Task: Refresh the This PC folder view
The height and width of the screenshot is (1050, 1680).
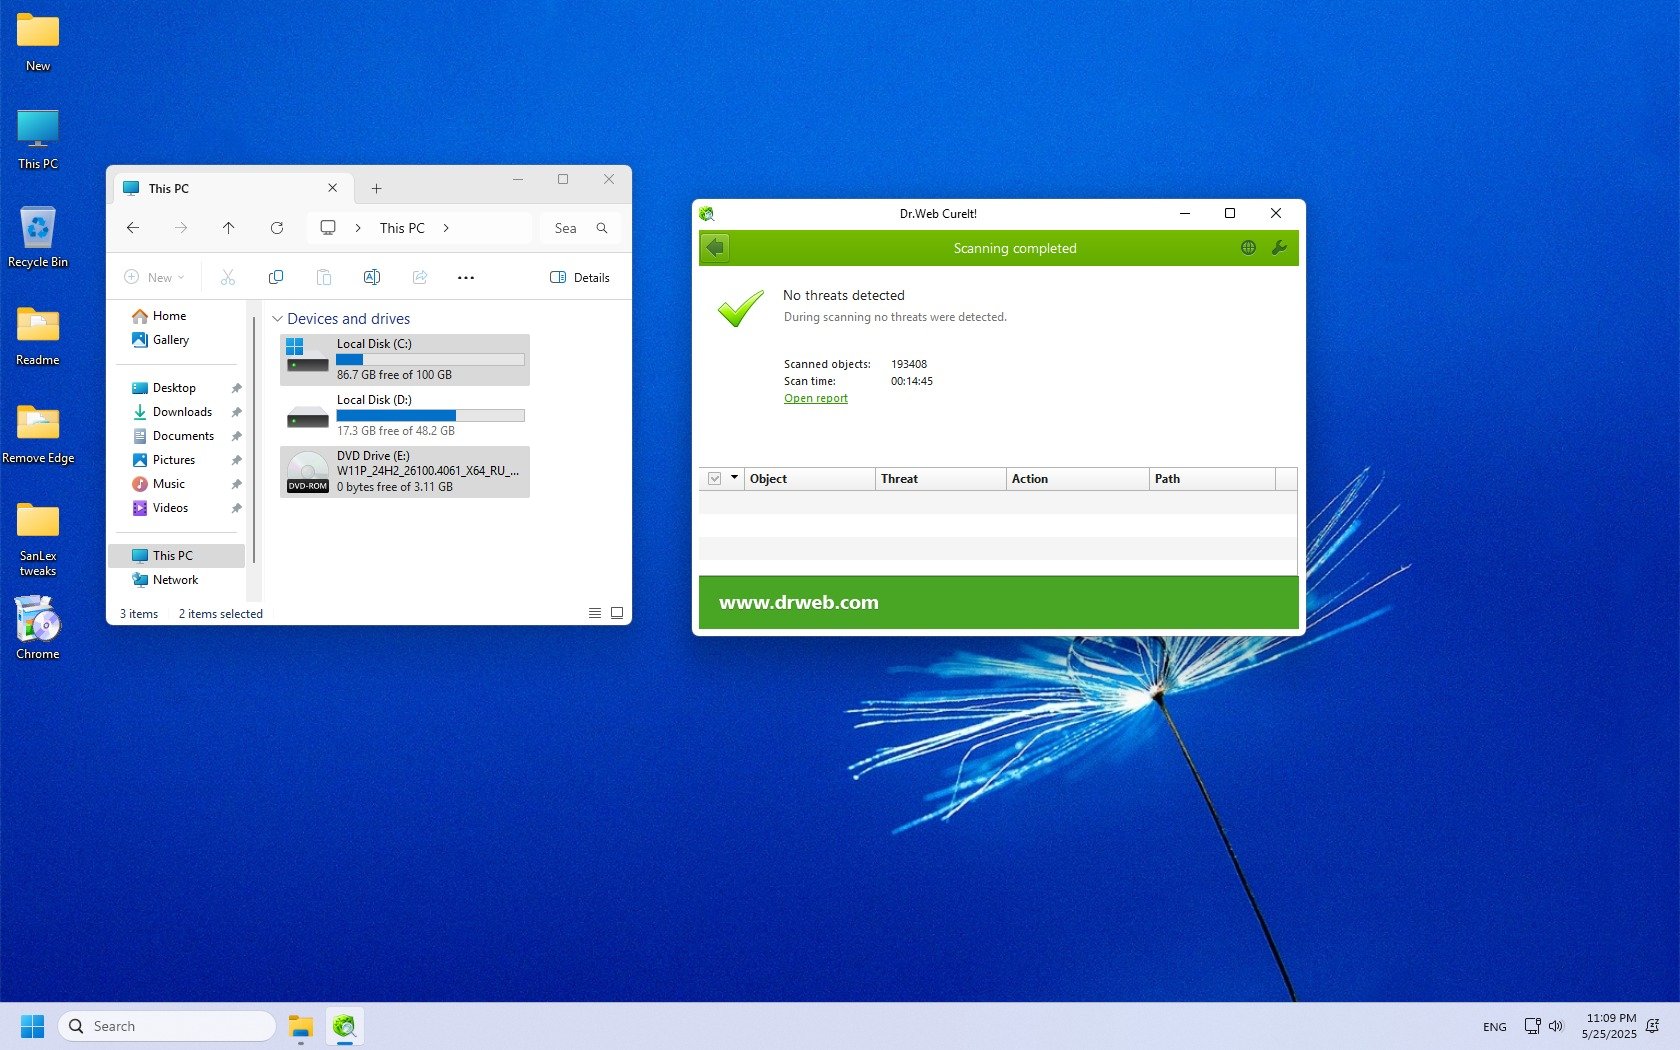Action: 277,228
